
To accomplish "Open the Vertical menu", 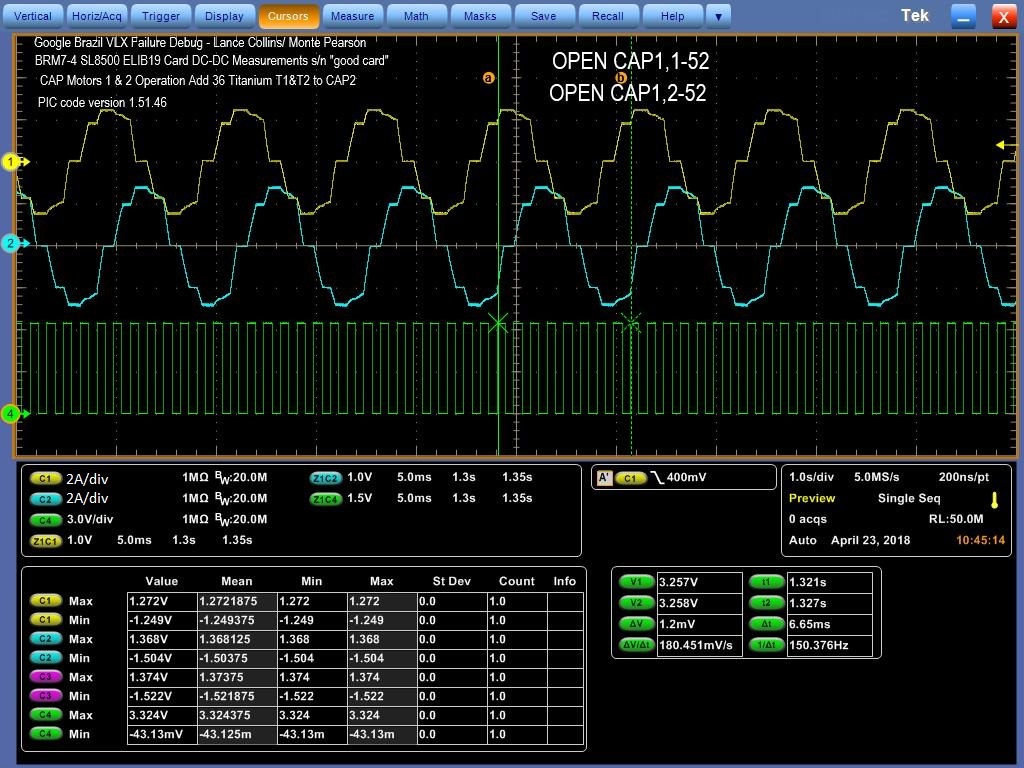I will (33, 16).
